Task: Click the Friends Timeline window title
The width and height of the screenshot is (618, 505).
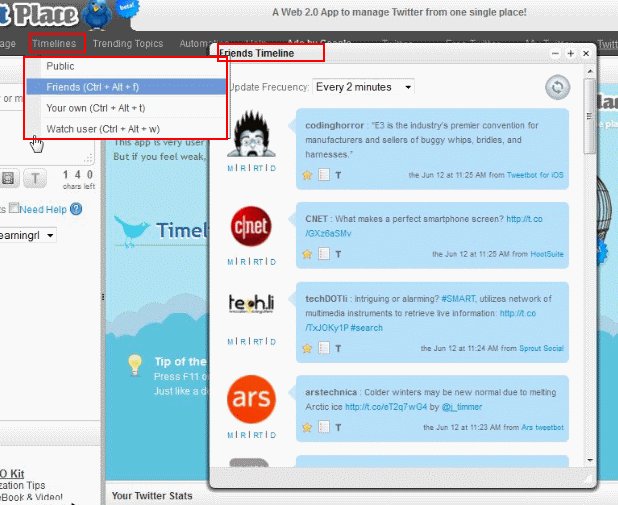Action: [x=257, y=53]
